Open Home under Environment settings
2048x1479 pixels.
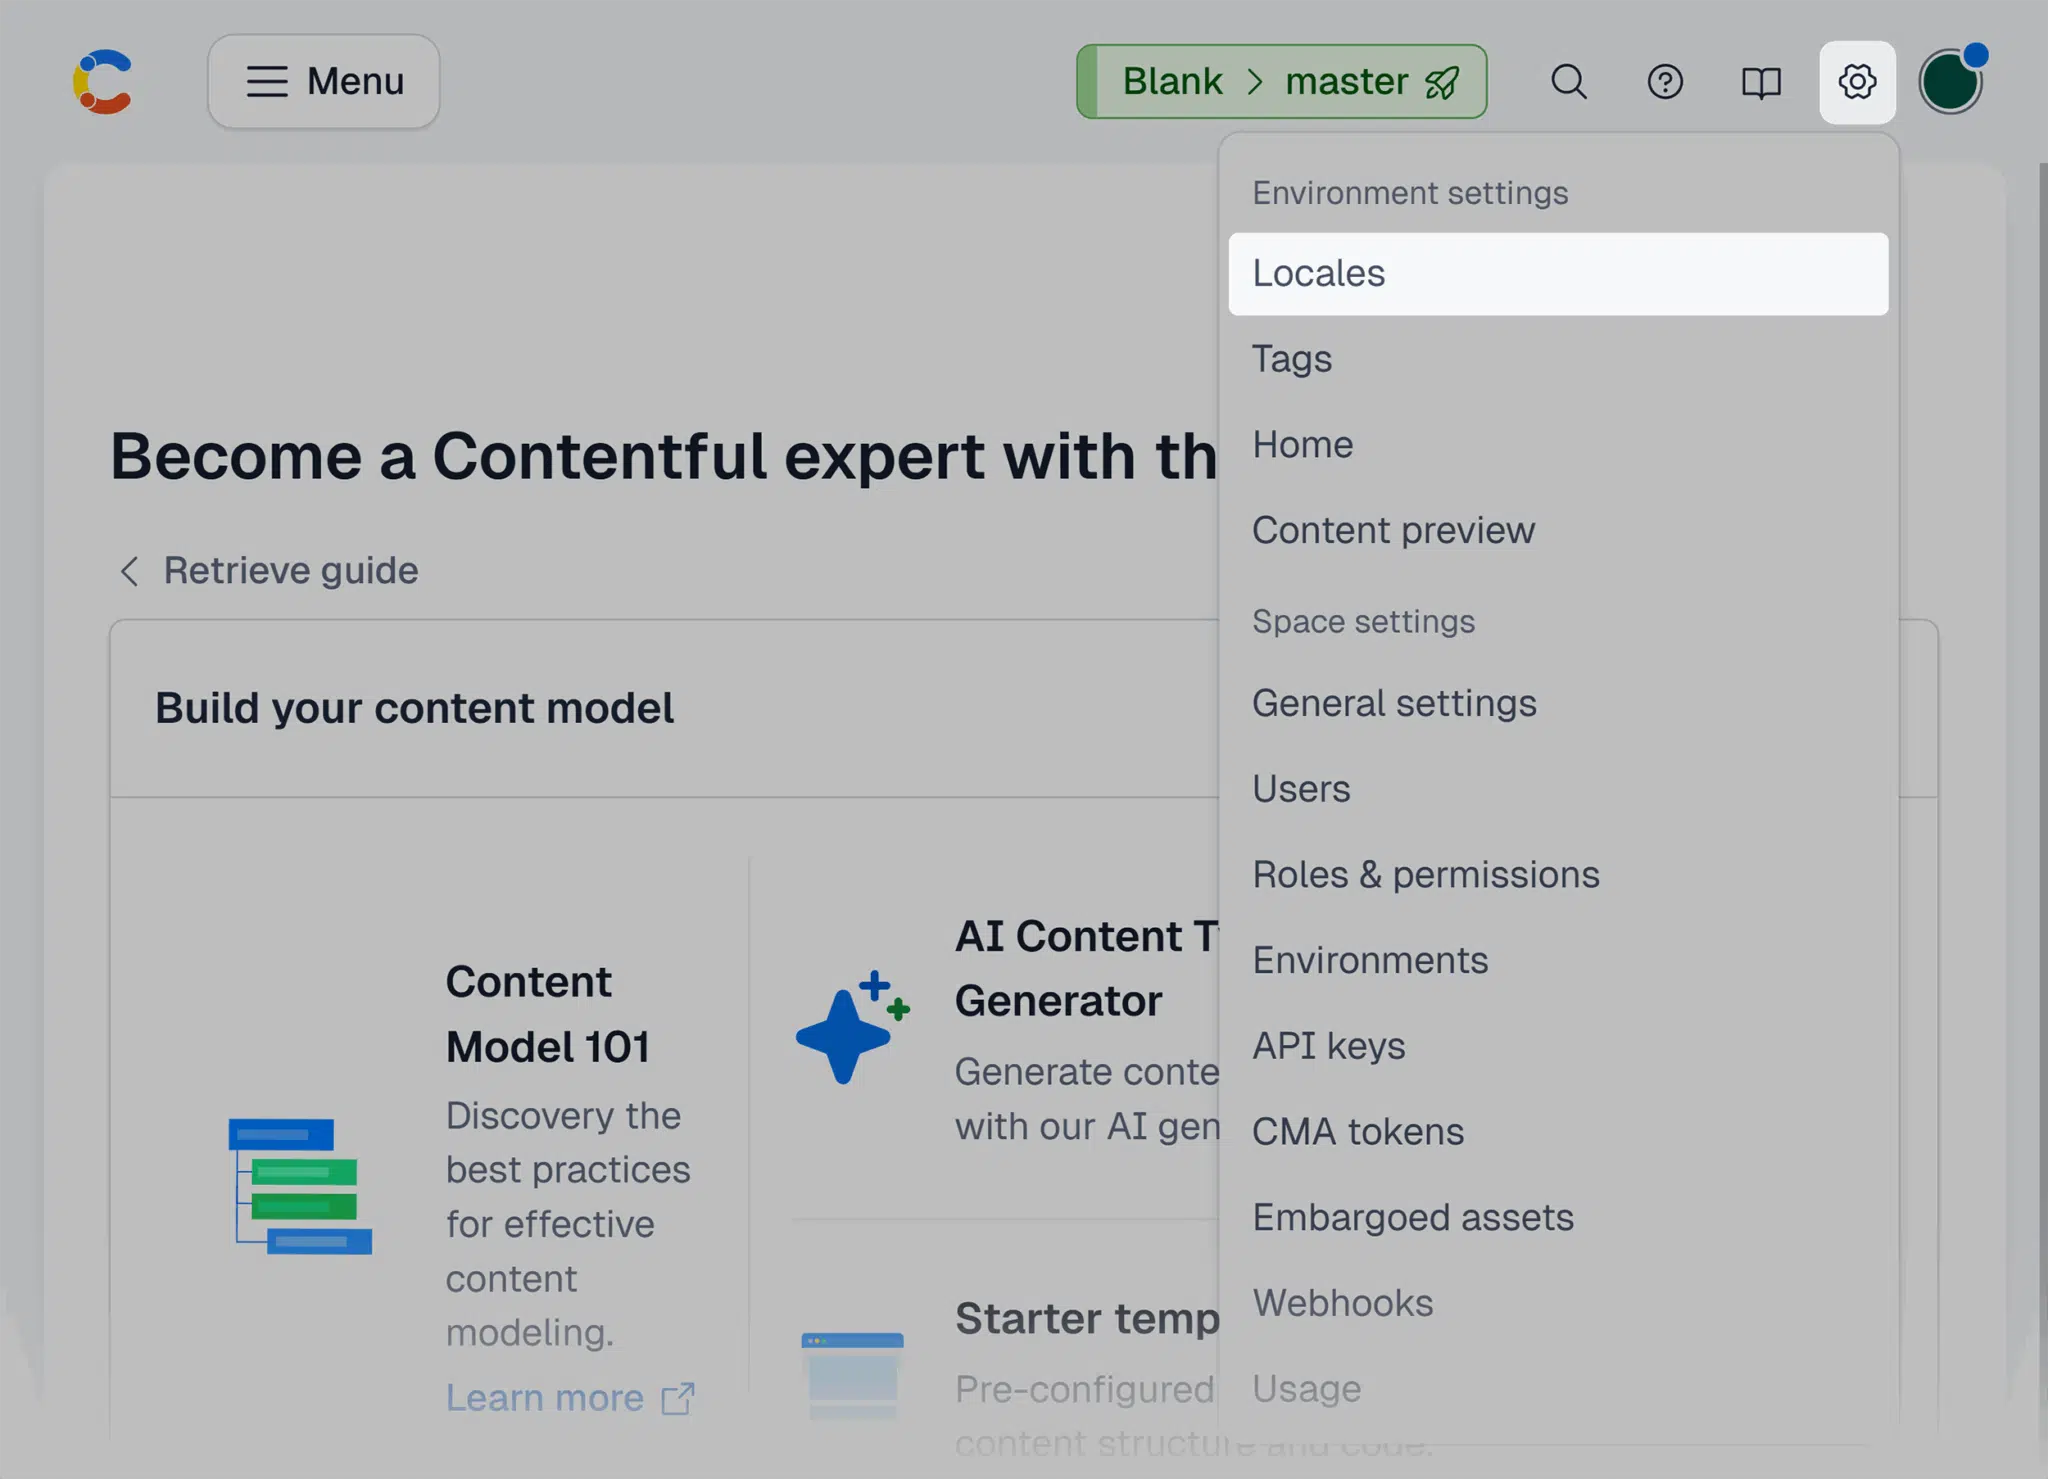1558,445
